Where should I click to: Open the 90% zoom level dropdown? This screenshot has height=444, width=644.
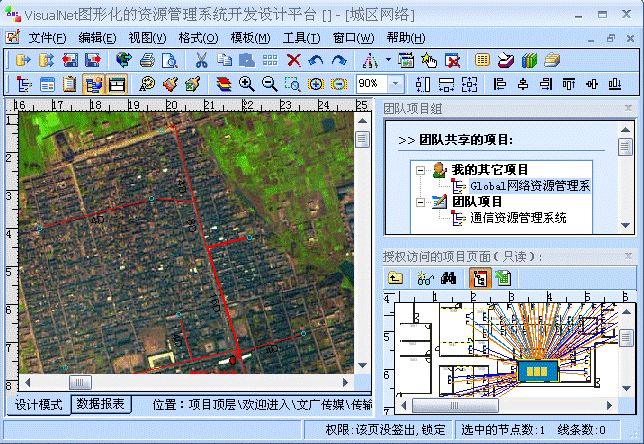tap(396, 84)
